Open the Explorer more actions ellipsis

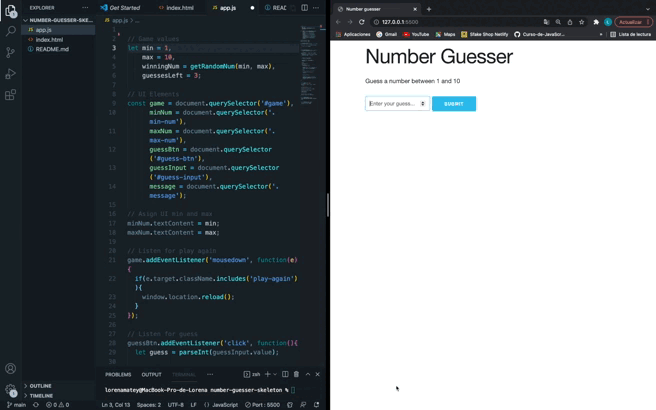(x=85, y=8)
